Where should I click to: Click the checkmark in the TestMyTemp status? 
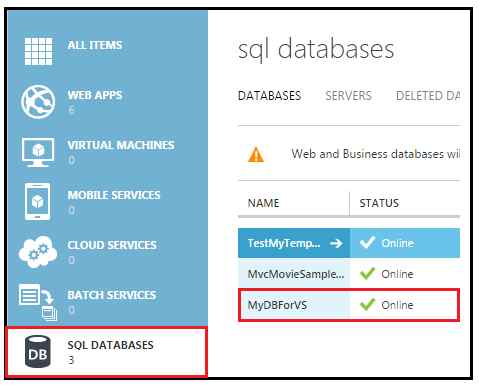tap(367, 242)
